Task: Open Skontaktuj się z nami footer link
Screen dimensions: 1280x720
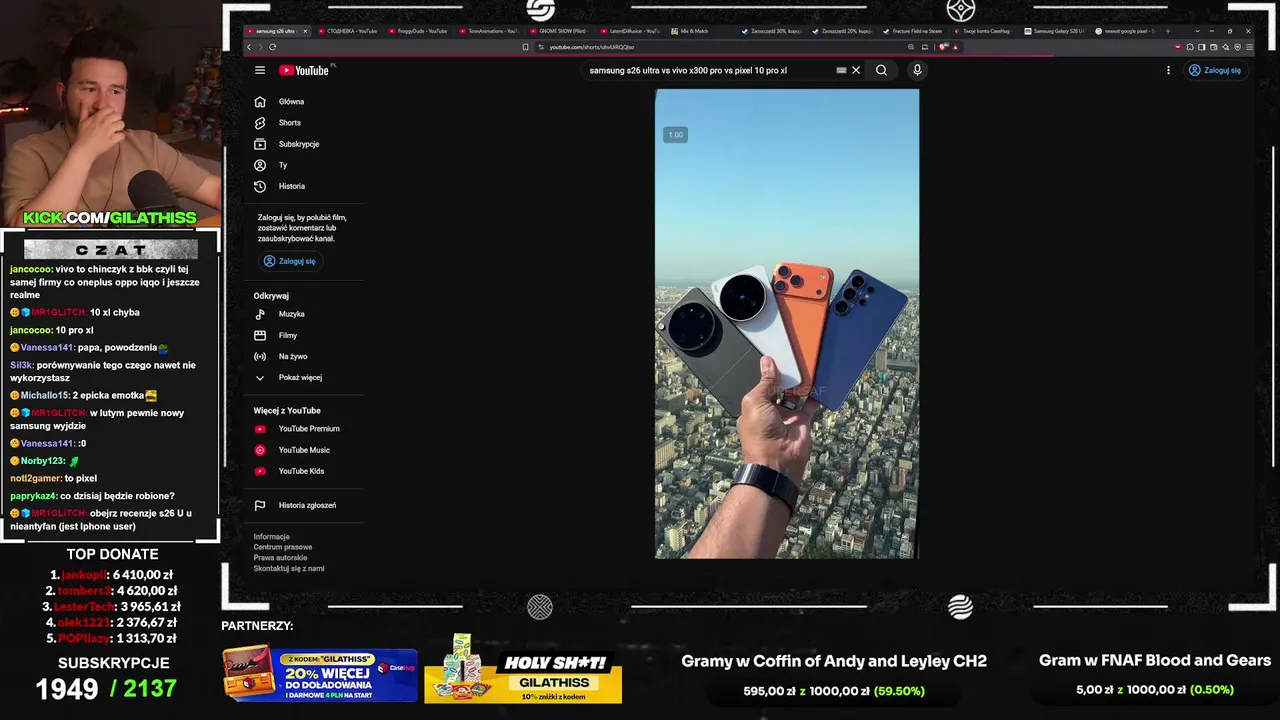Action: [x=289, y=569]
